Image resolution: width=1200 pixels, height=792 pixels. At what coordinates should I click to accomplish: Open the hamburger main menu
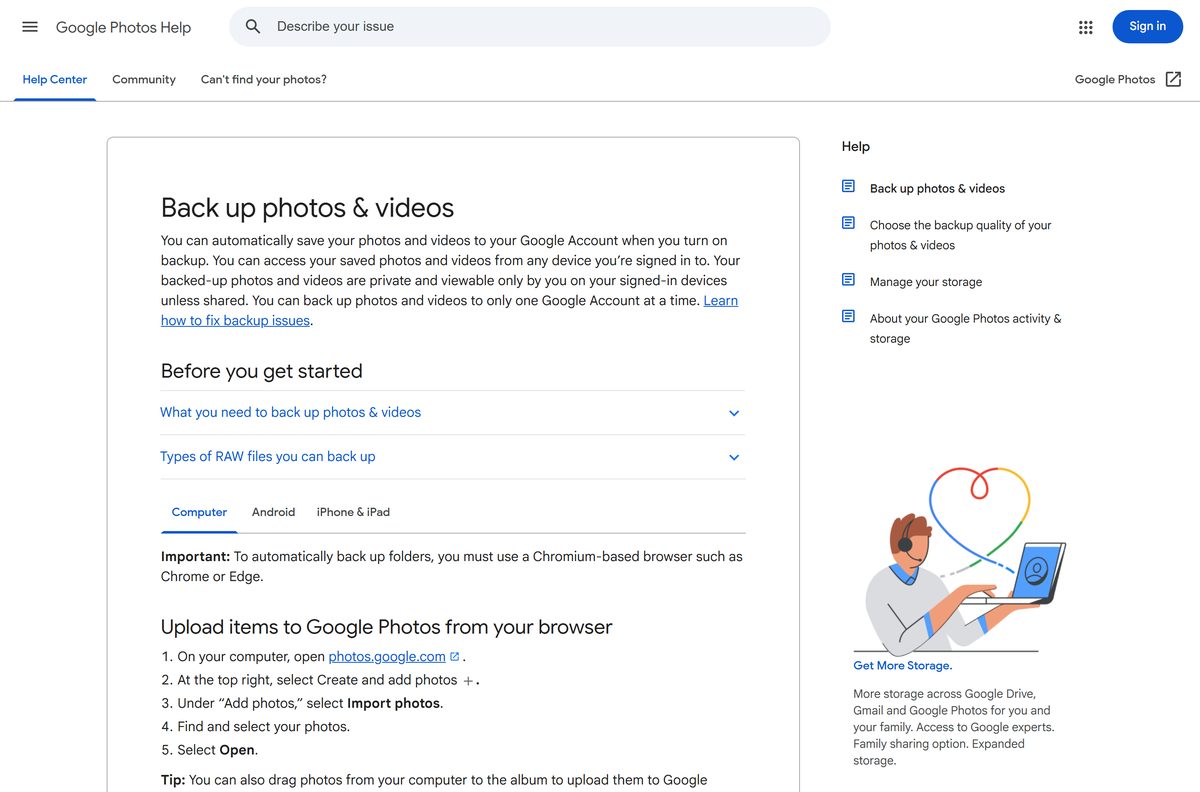(x=30, y=27)
